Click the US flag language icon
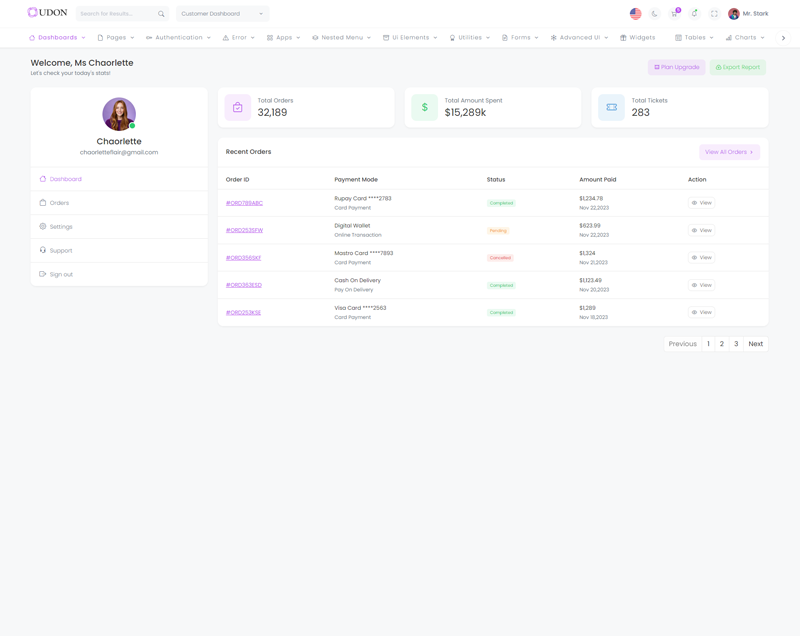This screenshot has width=800, height=636. tap(635, 14)
